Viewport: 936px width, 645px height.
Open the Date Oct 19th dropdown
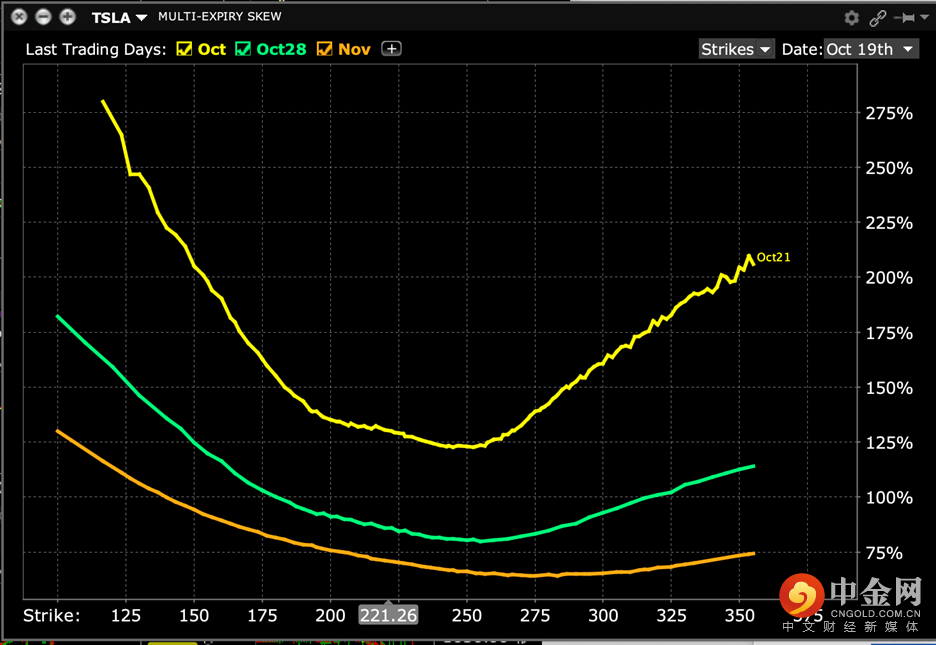[x=870, y=49]
